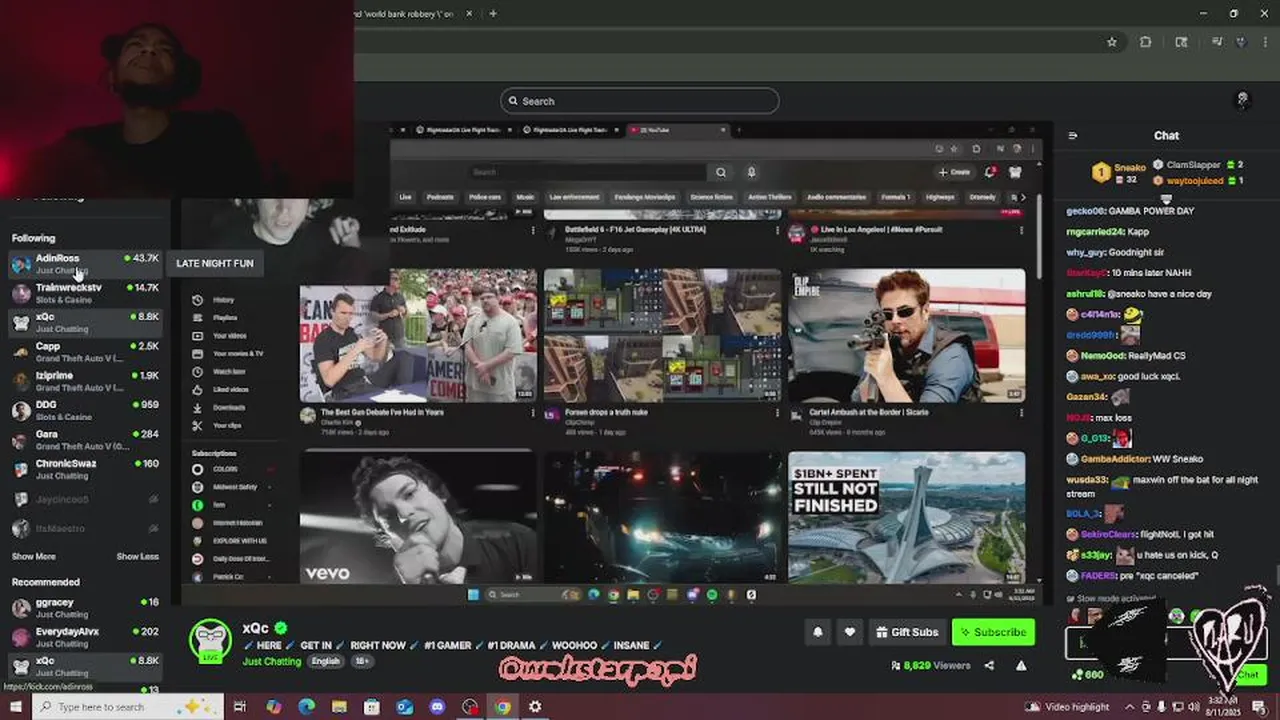The height and width of the screenshot is (720, 1280).
Task: Click the 18+ tag under the title
Action: click(x=362, y=661)
